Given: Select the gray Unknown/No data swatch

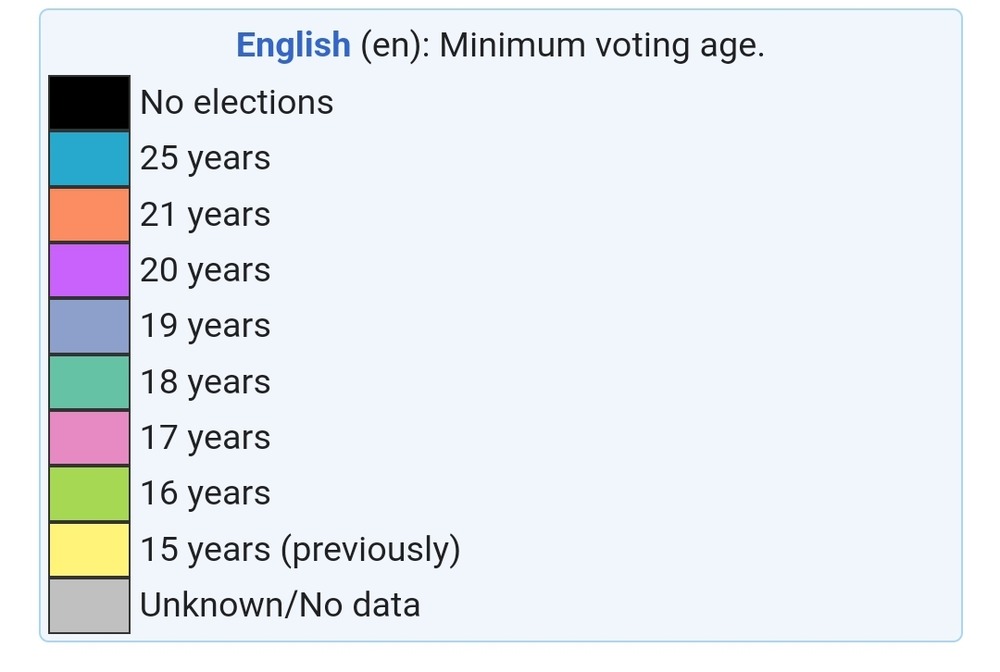Looking at the screenshot, I should coord(89,606).
